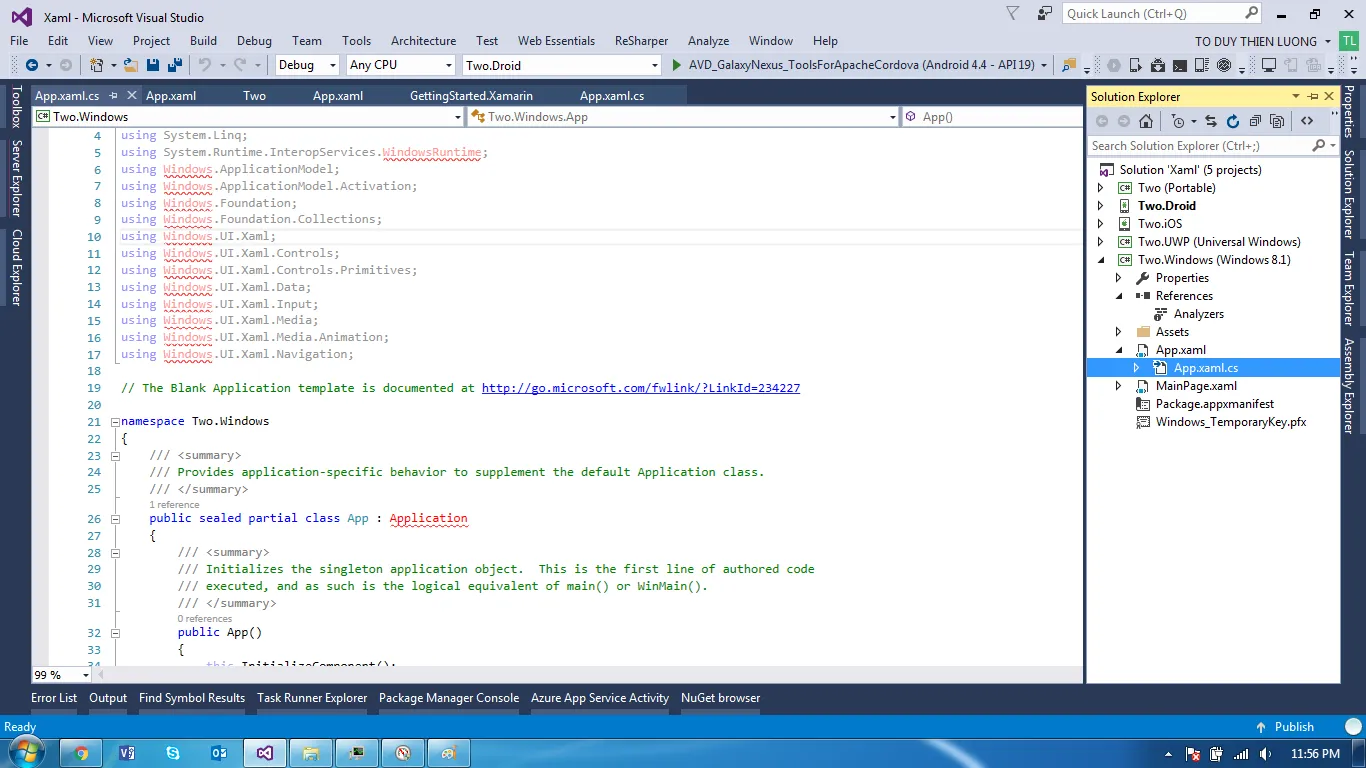
Task: Click the '0 references' CodeLens link
Action: point(205,619)
